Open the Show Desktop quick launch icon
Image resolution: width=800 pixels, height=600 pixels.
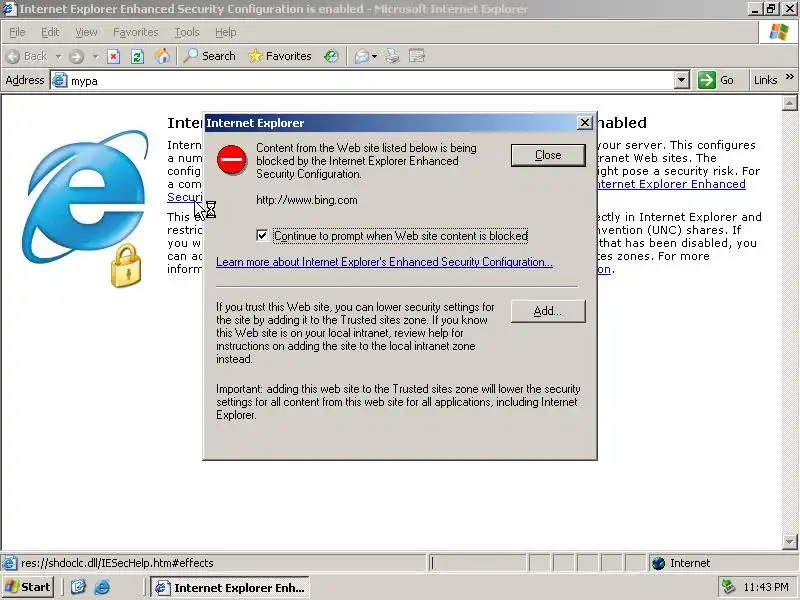tap(78, 587)
